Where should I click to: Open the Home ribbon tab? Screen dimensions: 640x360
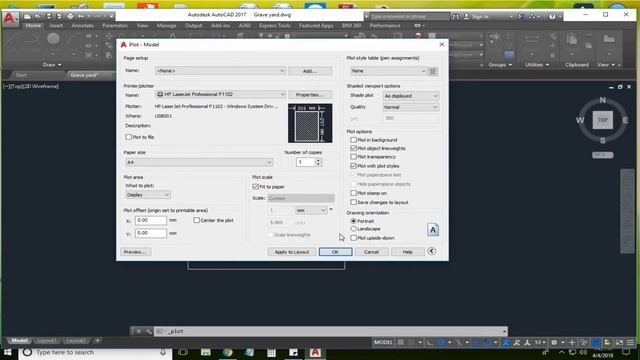pos(33,25)
